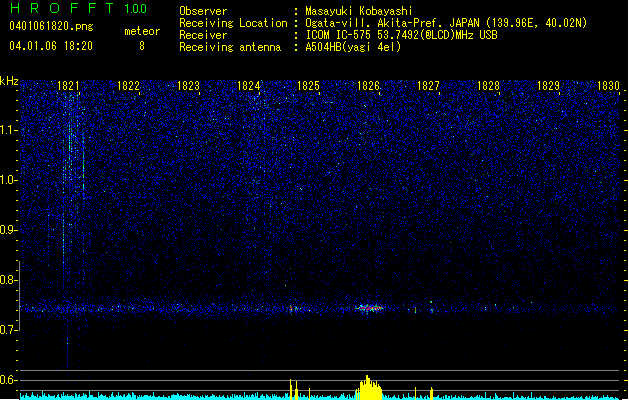The image size is (629, 400).
Task: Click observer name Masayuki Kobayashi
Action: pyautogui.click(x=359, y=11)
